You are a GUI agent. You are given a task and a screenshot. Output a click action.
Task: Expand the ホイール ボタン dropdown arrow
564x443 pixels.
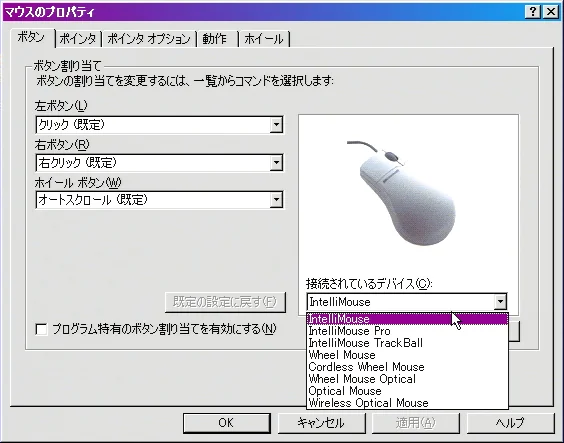[x=276, y=200]
